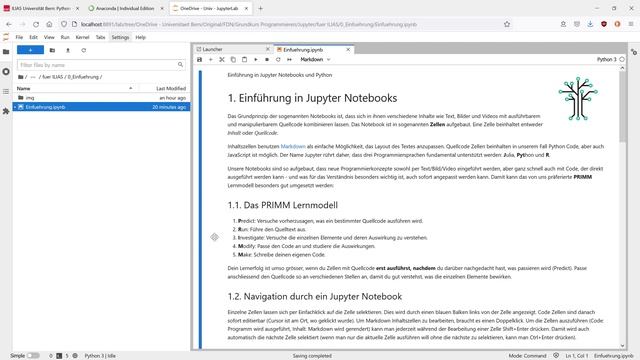Open the Help menu
The width and height of the screenshot is (640, 360).
tap(140, 37)
